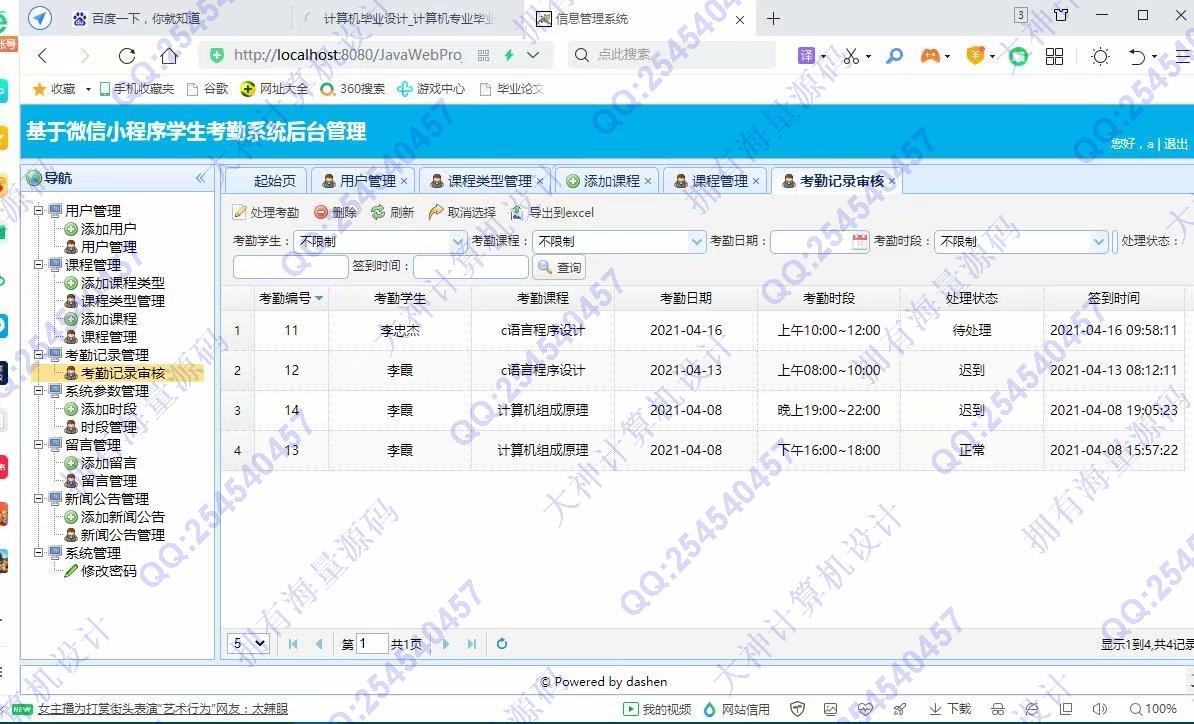Image resolution: width=1194 pixels, height=724 pixels.
Task: Collapse the 系统参数管理 tree node
Action: [38, 391]
